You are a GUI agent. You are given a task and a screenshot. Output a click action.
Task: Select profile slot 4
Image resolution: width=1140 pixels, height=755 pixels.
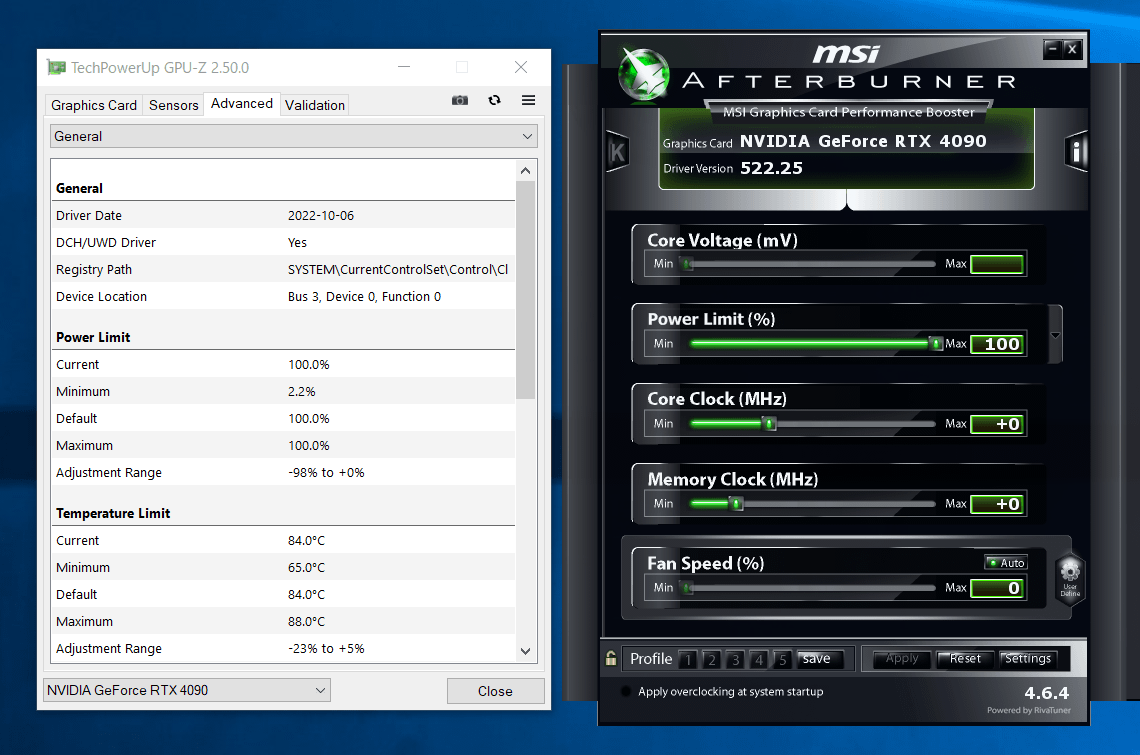(x=759, y=659)
